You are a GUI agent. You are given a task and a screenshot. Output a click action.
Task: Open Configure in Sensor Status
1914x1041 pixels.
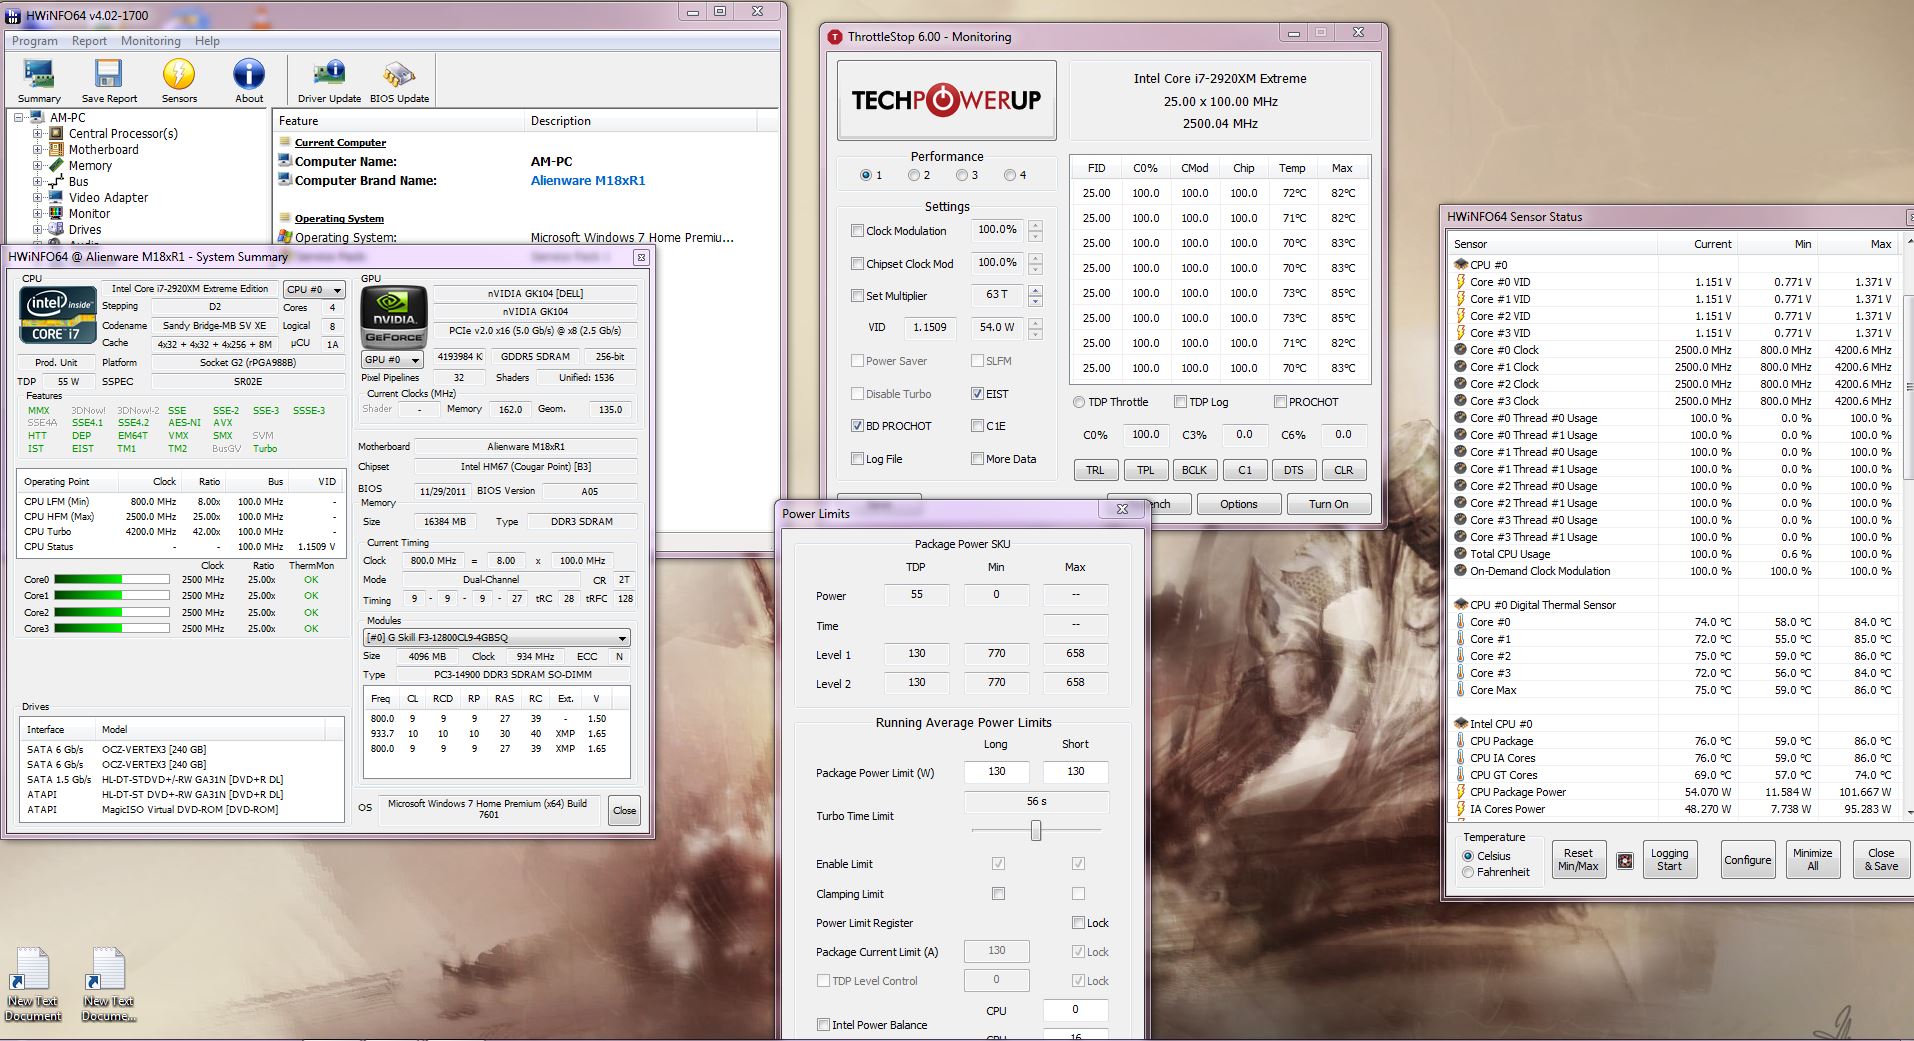pyautogui.click(x=1747, y=860)
